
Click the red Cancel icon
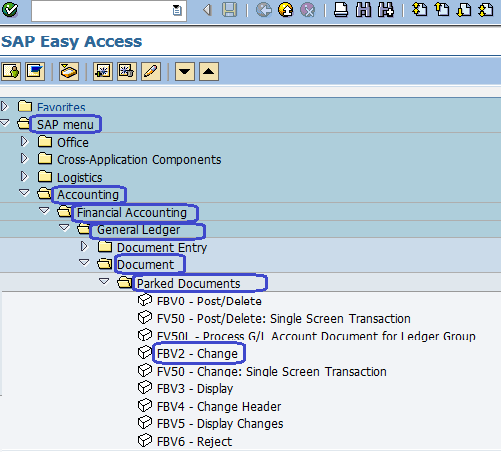(x=308, y=10)
